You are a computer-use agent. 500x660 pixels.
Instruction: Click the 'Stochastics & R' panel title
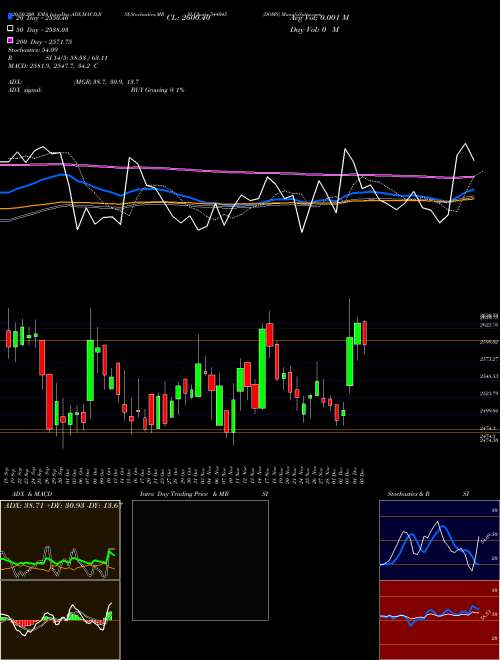point(409,494)
